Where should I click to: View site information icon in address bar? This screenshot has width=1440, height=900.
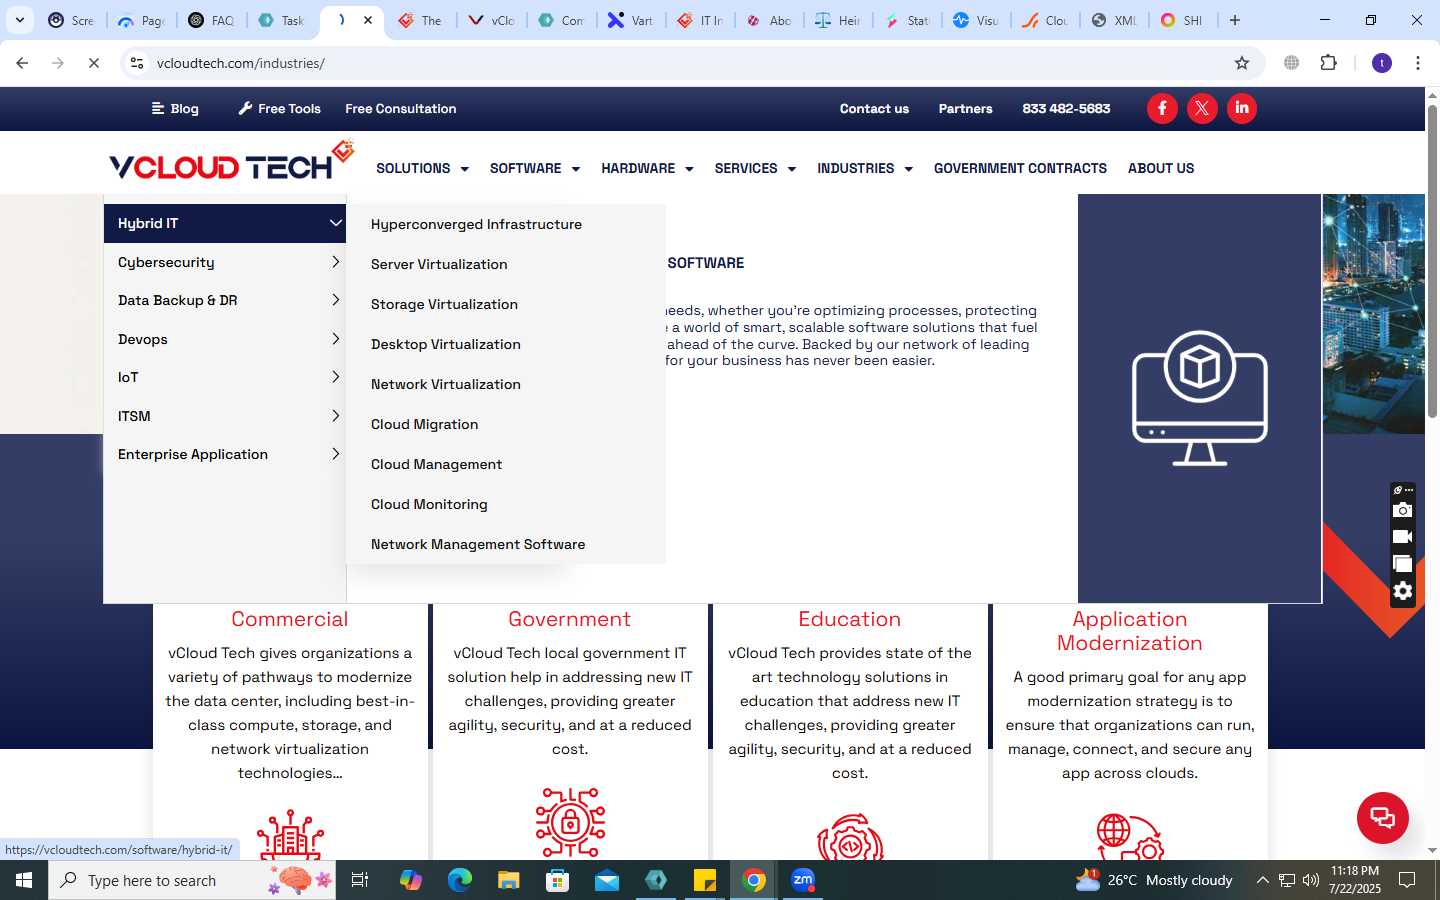[x=137, y=63]
